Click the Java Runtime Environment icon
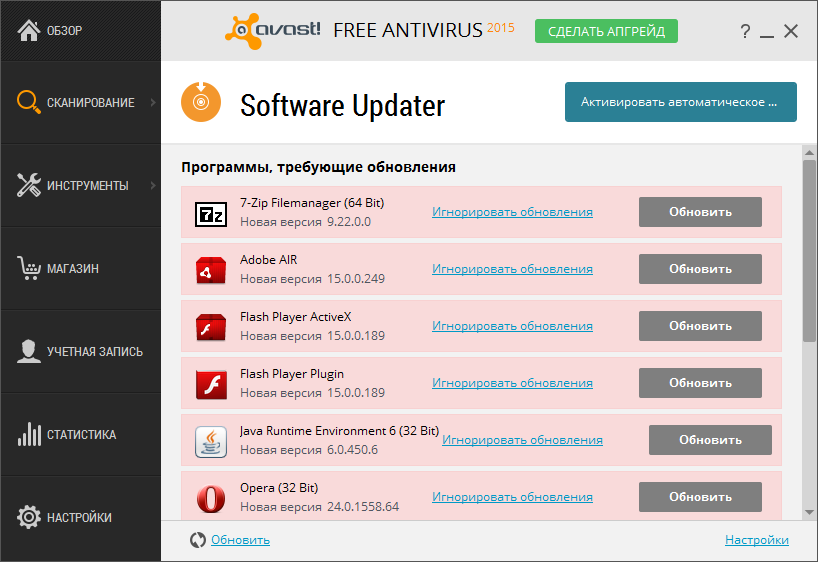This screenshot has height=562, width=818. pyautogui.click(x=211, y=442)
